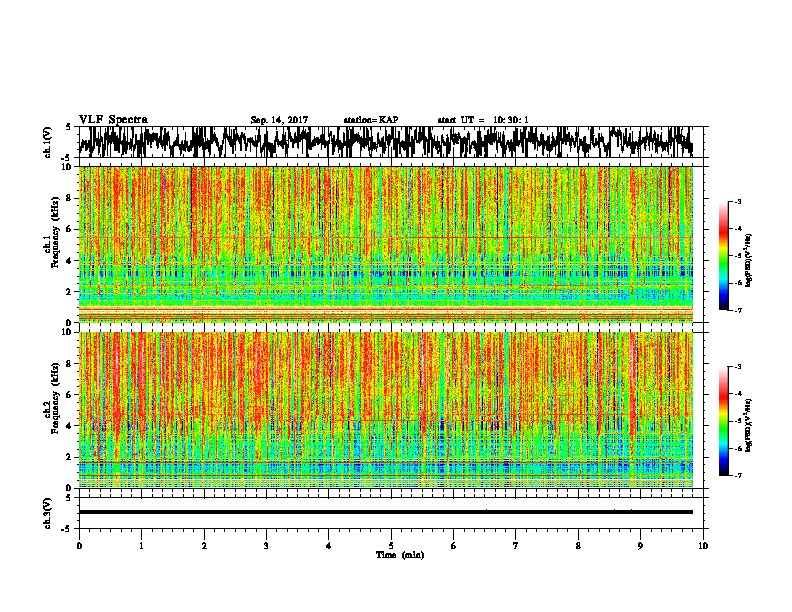This screenshot has height=612, width=792.
Task: Click the "-7" label on the ch.1 color bar
Action: pyautogui.click(x=738, y=310)
